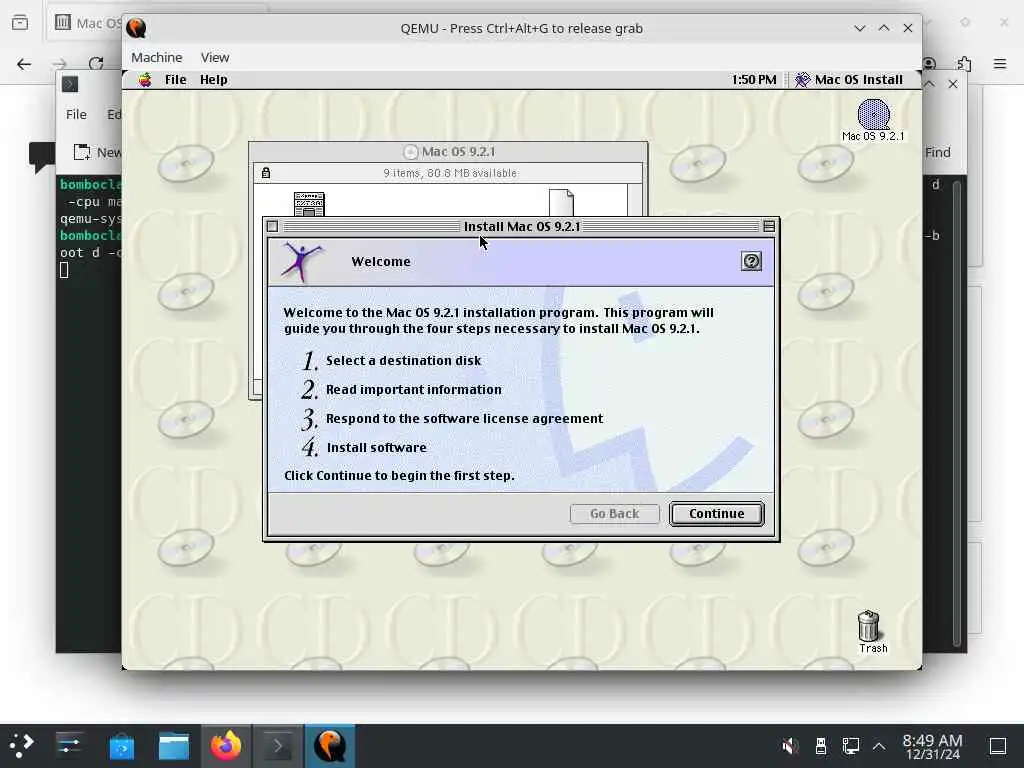1024x768 pixels.
Task: Open removable devices tray icon
Action: [x=821, y=746]
